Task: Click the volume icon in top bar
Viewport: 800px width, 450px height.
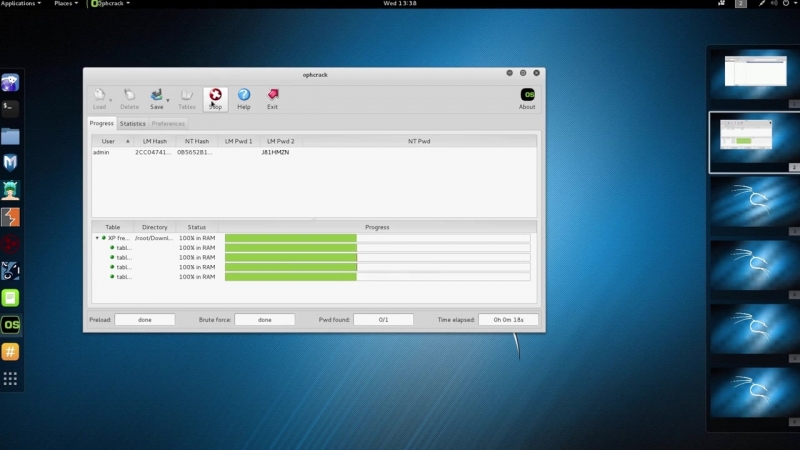Action: click(x=773, y=4)
